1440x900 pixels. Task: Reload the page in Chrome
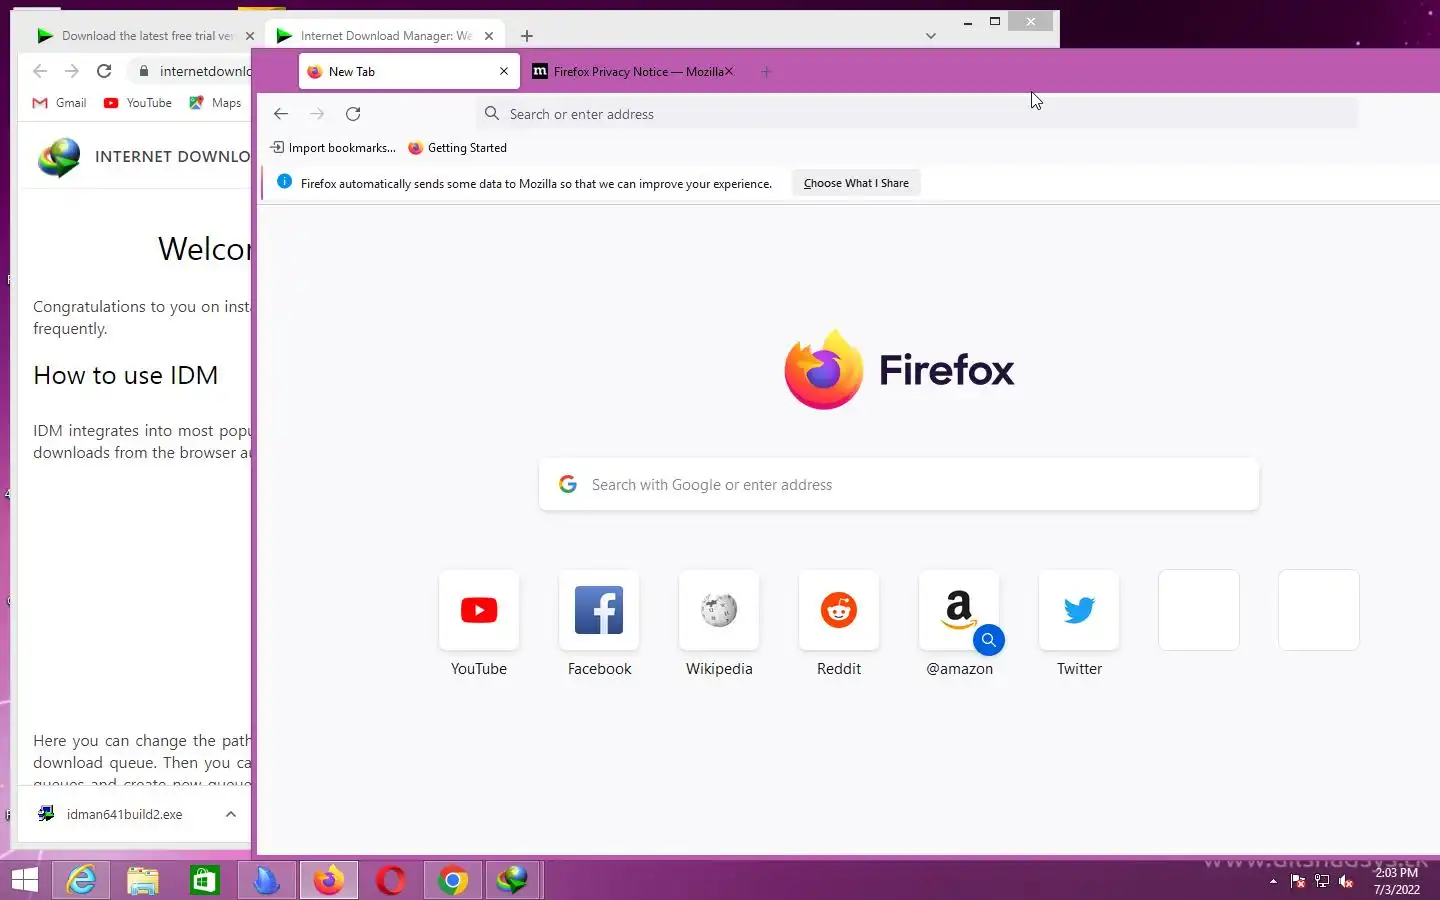click(x=104, y=71)
